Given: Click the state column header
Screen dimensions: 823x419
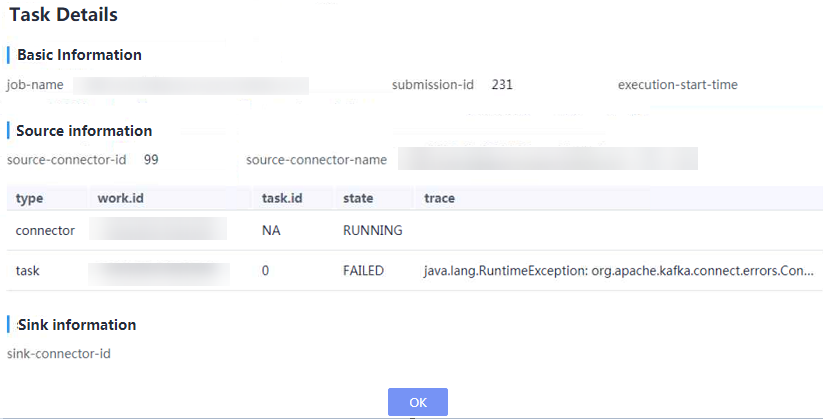Looking at the screenshot, I should pyautogui.click(x=358, y=198).
